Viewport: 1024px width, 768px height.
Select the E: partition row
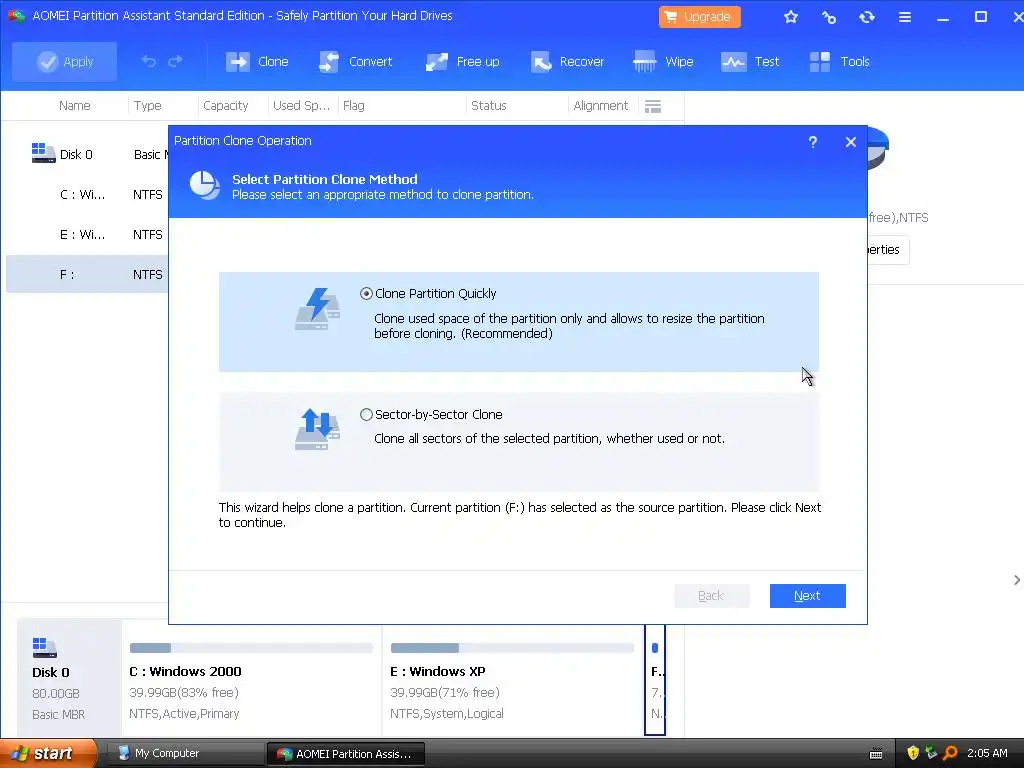click(87, 234)
